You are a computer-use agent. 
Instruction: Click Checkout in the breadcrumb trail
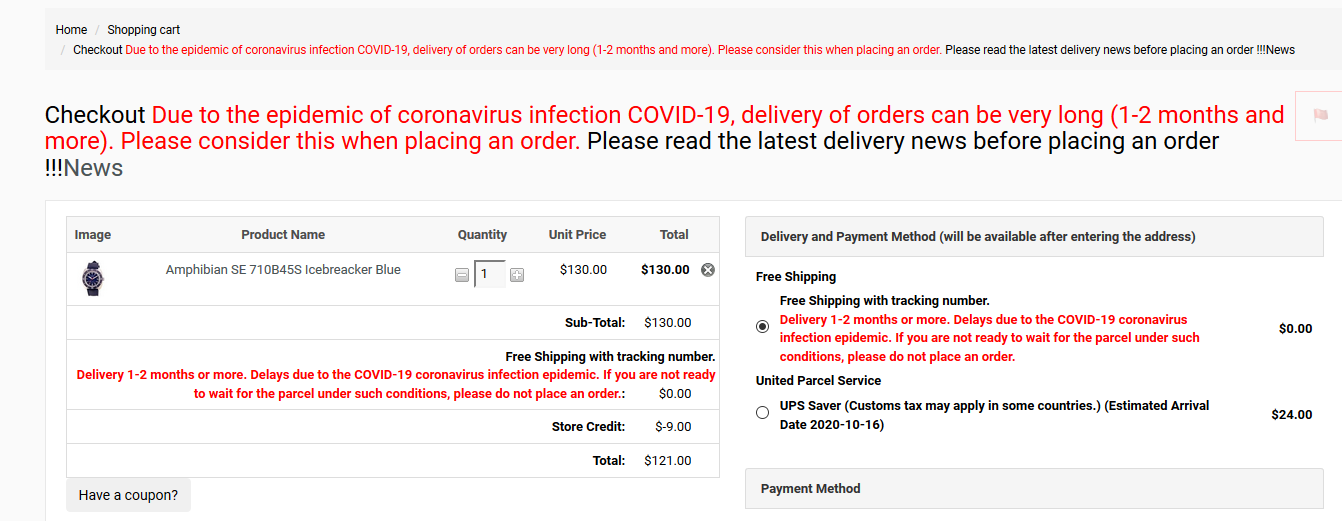(98, 50)
